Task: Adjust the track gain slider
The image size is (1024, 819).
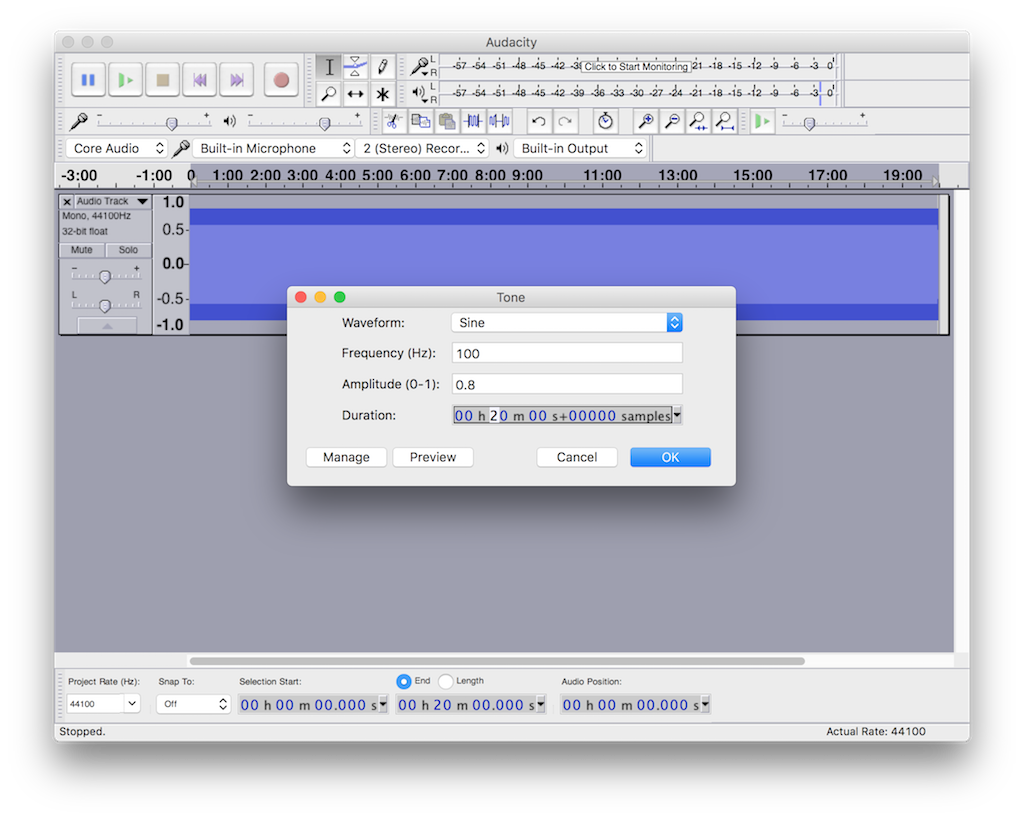Action: tap(105, 276)
